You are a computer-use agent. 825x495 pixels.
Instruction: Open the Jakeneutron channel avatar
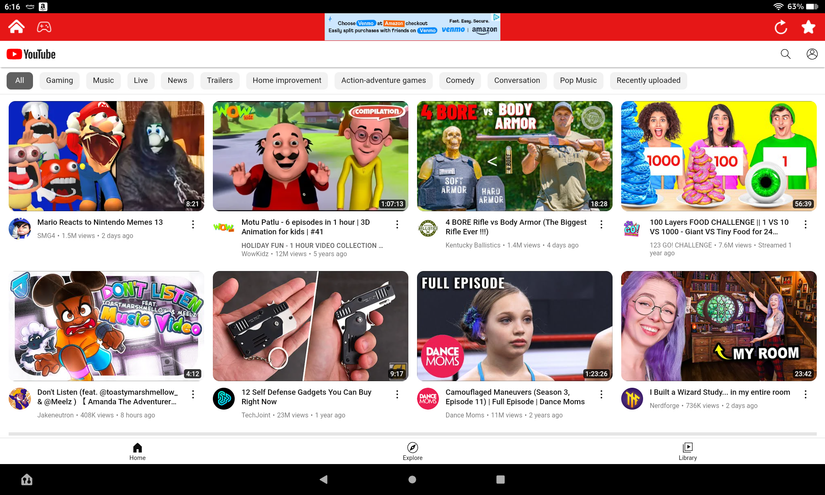coord(19,398)
